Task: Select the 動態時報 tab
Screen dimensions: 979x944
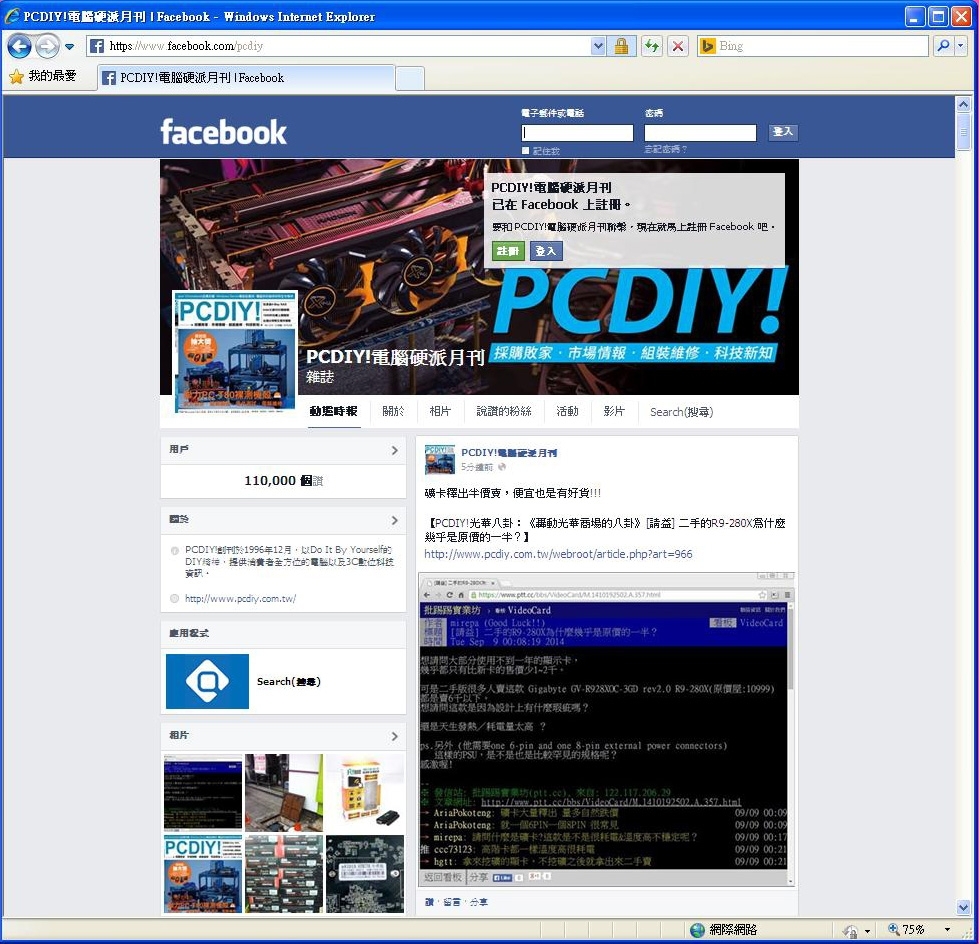Action: (334, 411)
